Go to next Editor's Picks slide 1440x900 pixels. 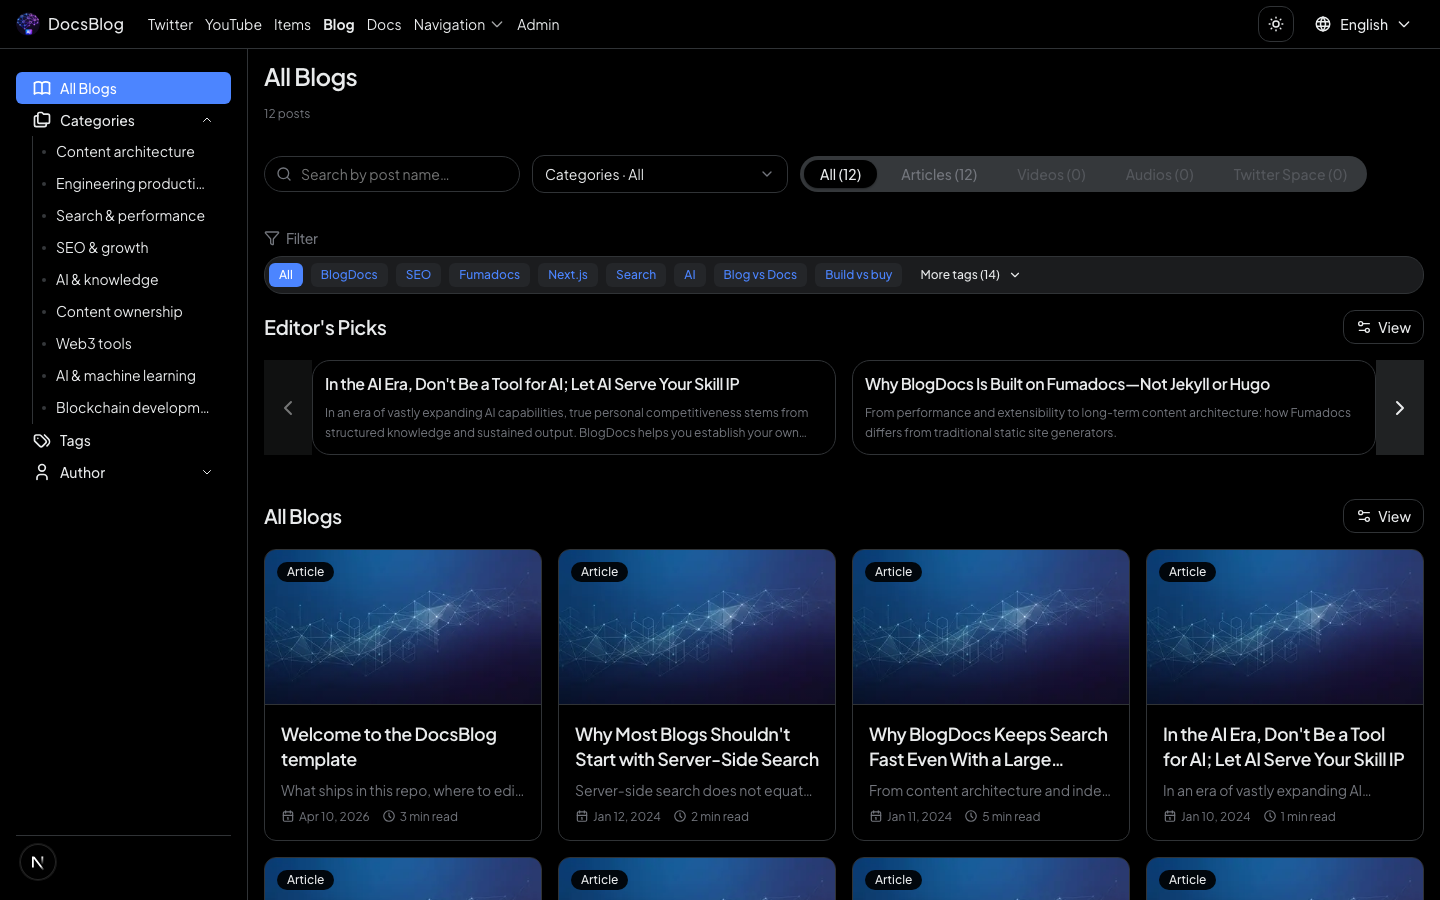pos(1399,408)
